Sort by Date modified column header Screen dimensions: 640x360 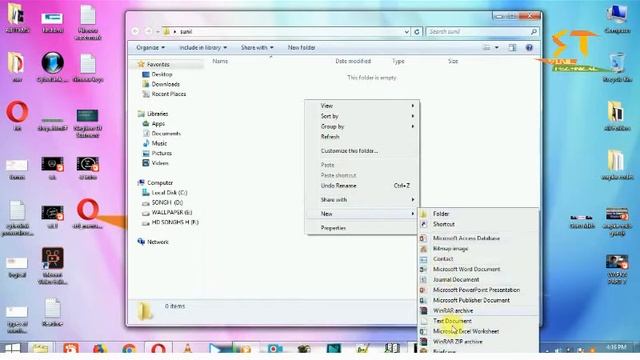tap(353, 61)
